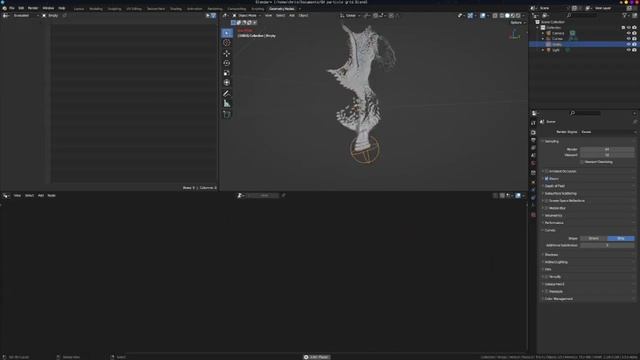Expand the Volumetrics panel
The image size is (640, 360).
click(553, 216)
